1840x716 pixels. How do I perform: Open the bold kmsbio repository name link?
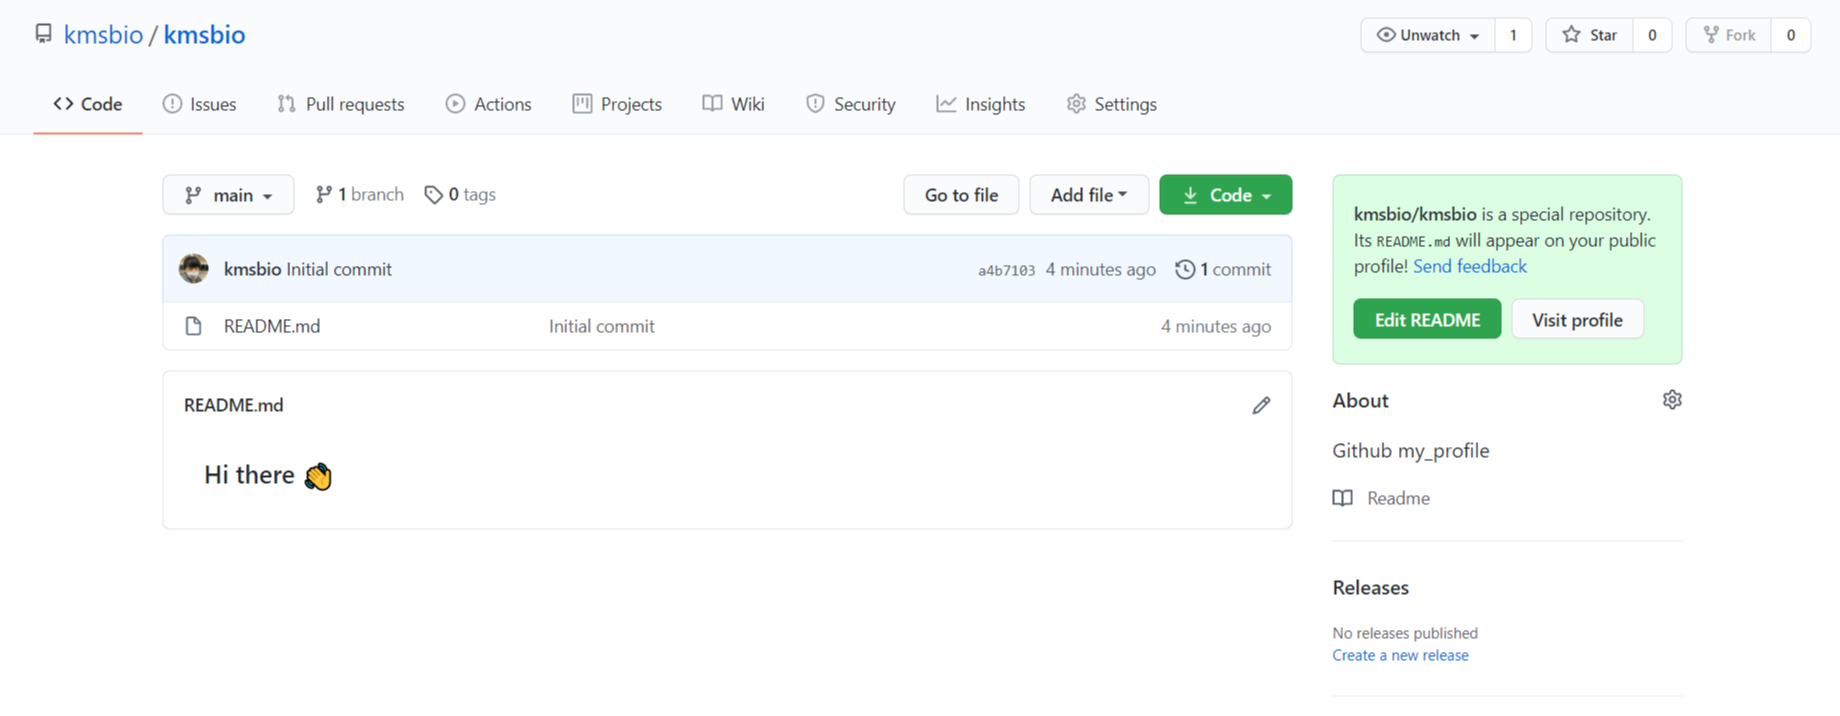[204, 35]
